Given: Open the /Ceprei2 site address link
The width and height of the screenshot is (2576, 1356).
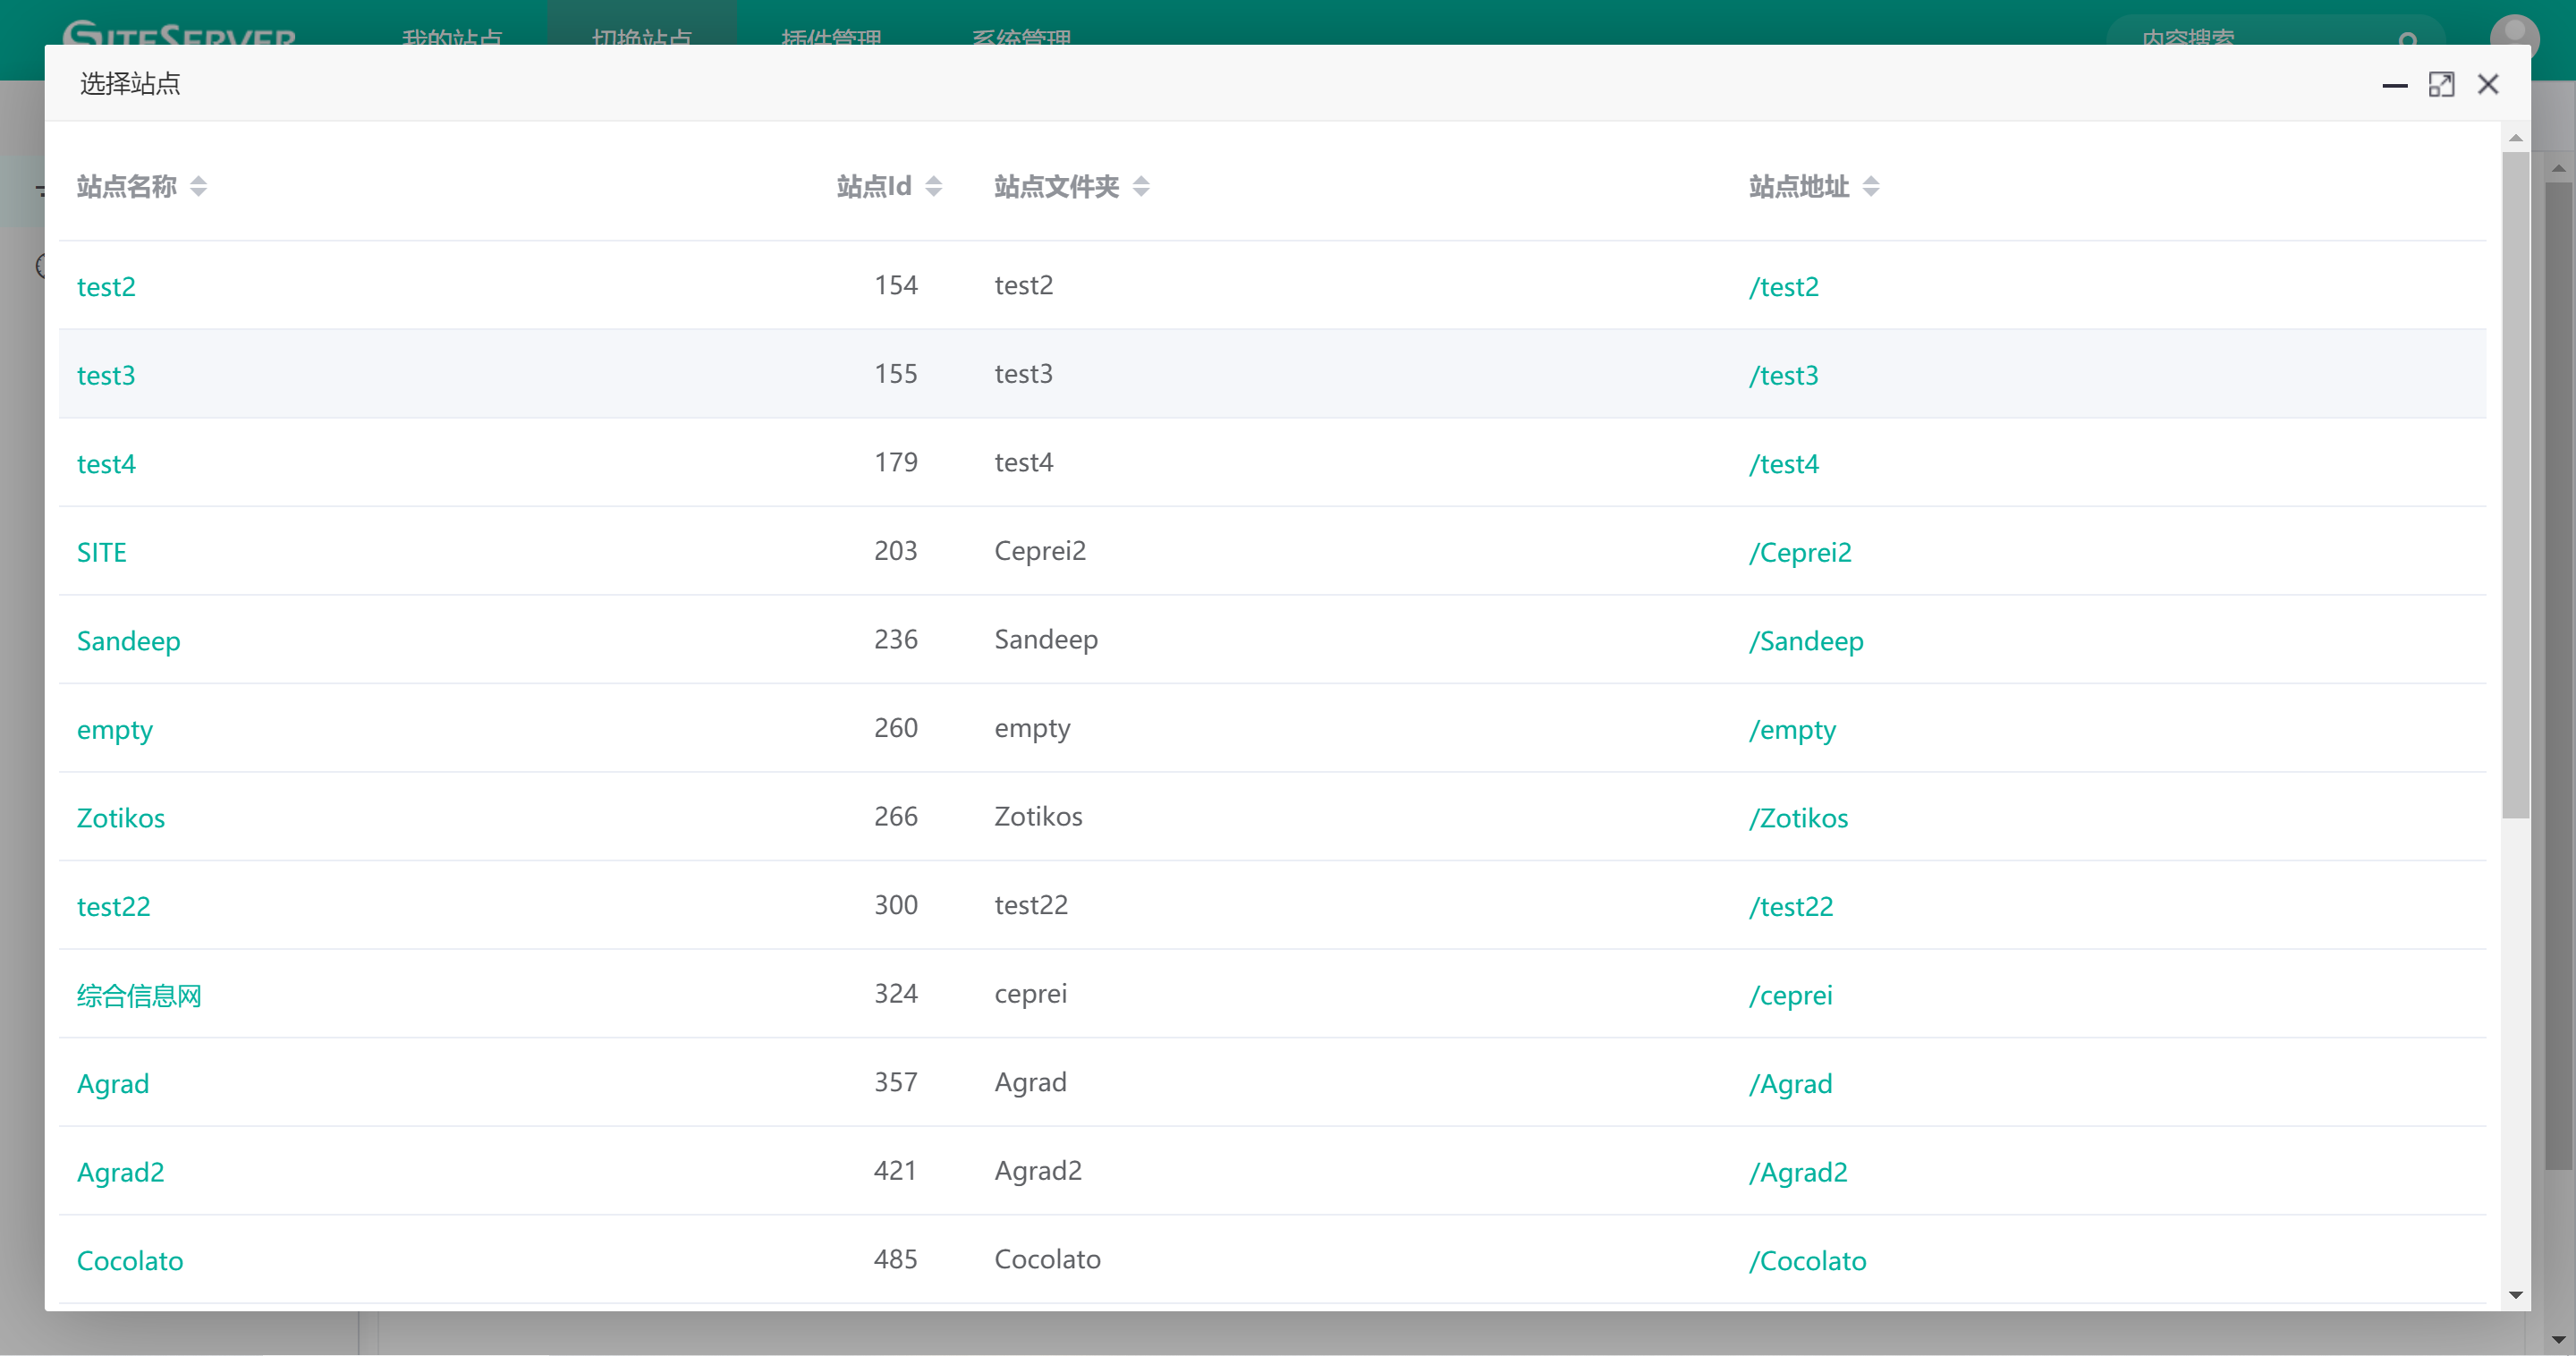Looking at the screenshot, I should pos(1800,553).
